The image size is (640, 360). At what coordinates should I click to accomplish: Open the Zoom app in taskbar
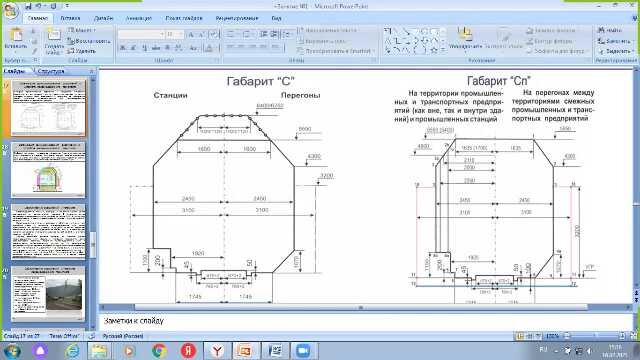(x=303, y=351)
